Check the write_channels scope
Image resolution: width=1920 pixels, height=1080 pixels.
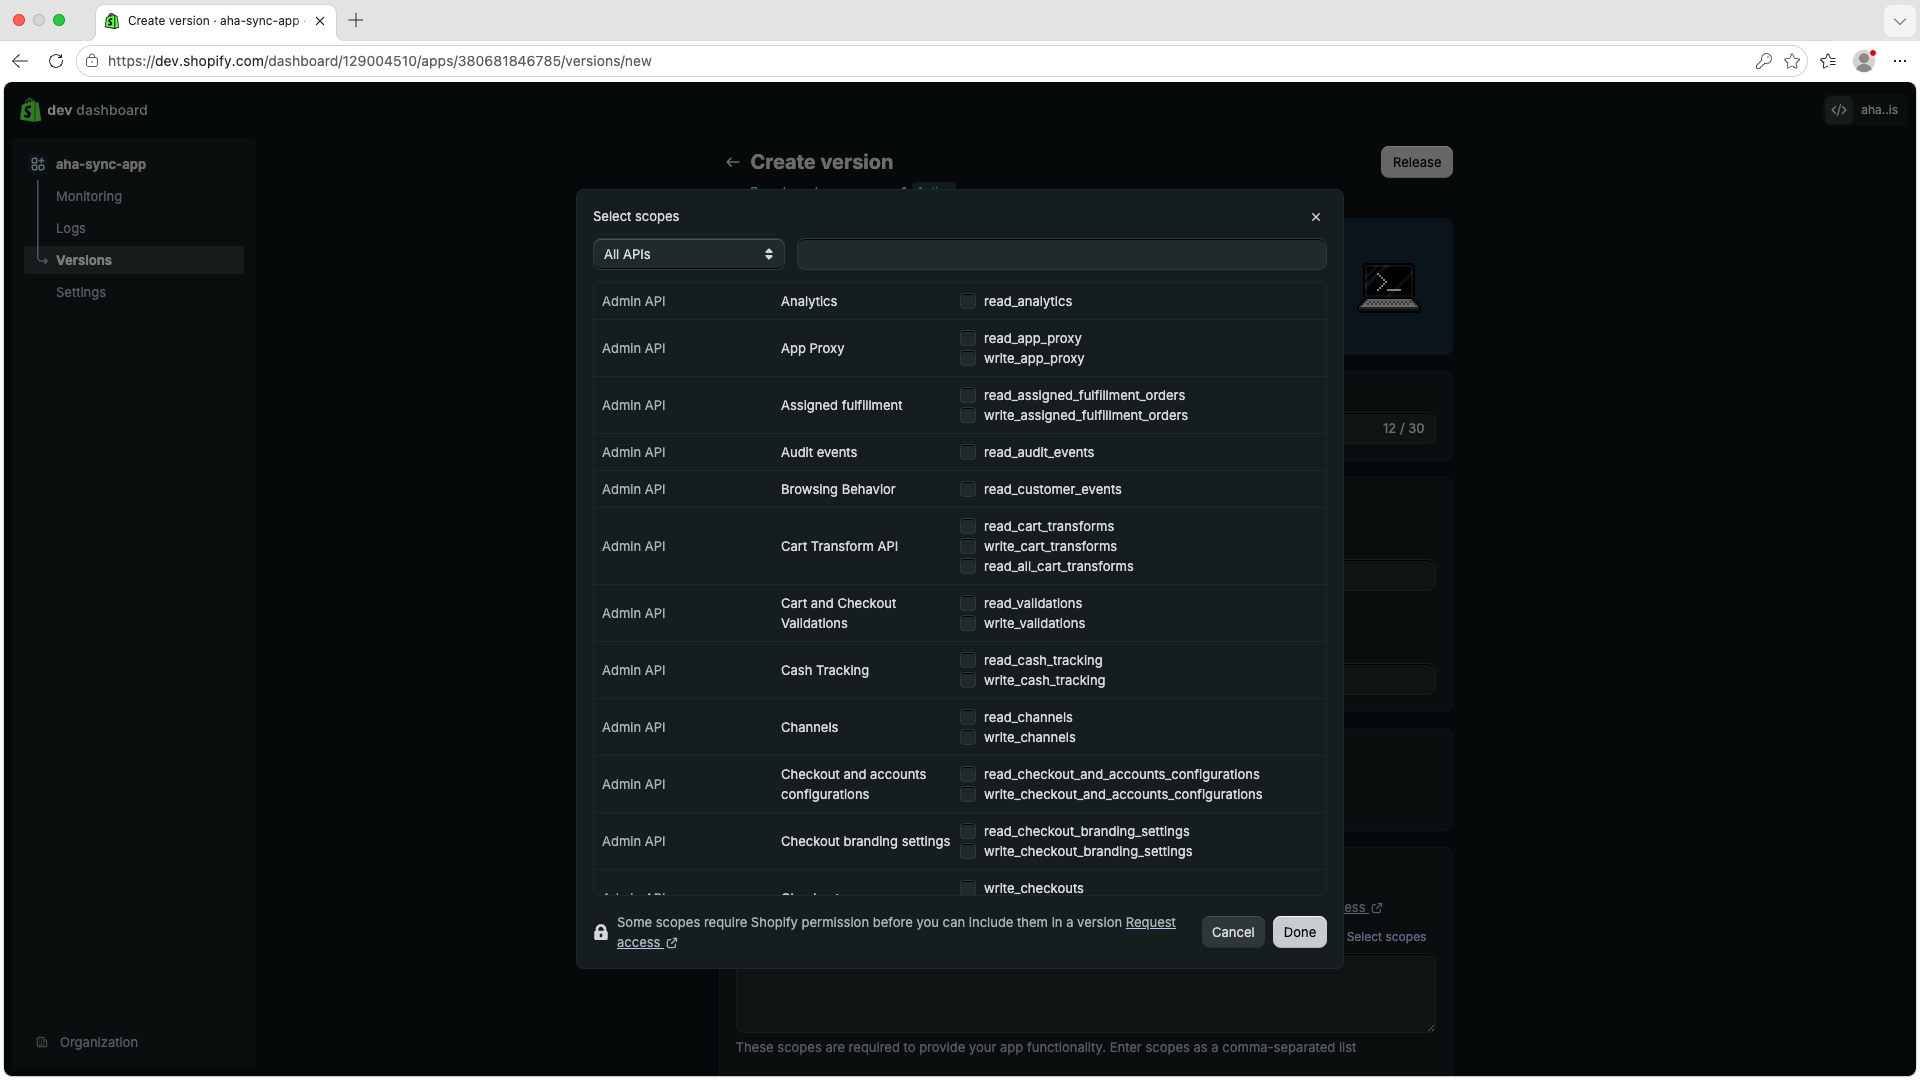tap(968, 737)
